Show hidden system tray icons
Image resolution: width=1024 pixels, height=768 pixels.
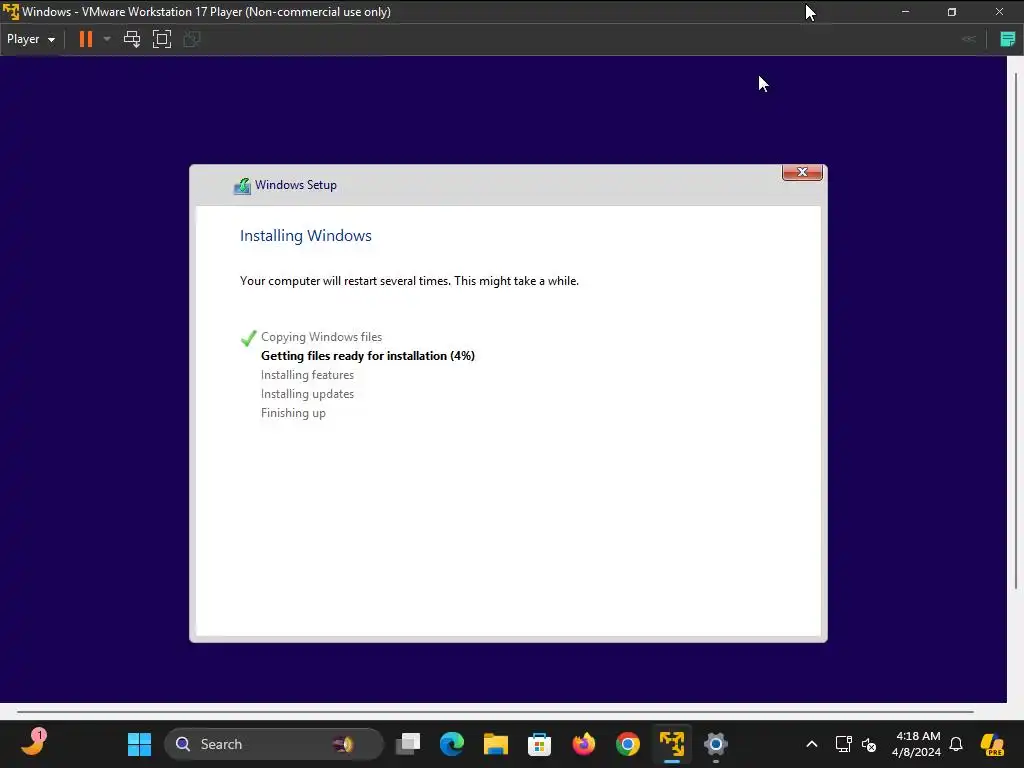[x=812, y=744]
